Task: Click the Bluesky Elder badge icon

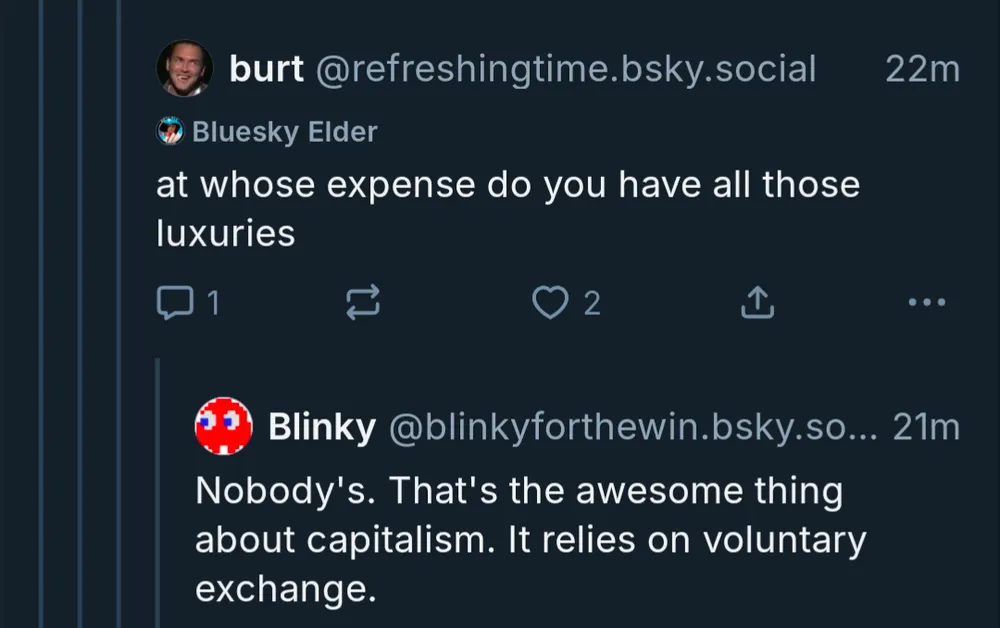Action: pyautogui.click(x=170, y=131)
